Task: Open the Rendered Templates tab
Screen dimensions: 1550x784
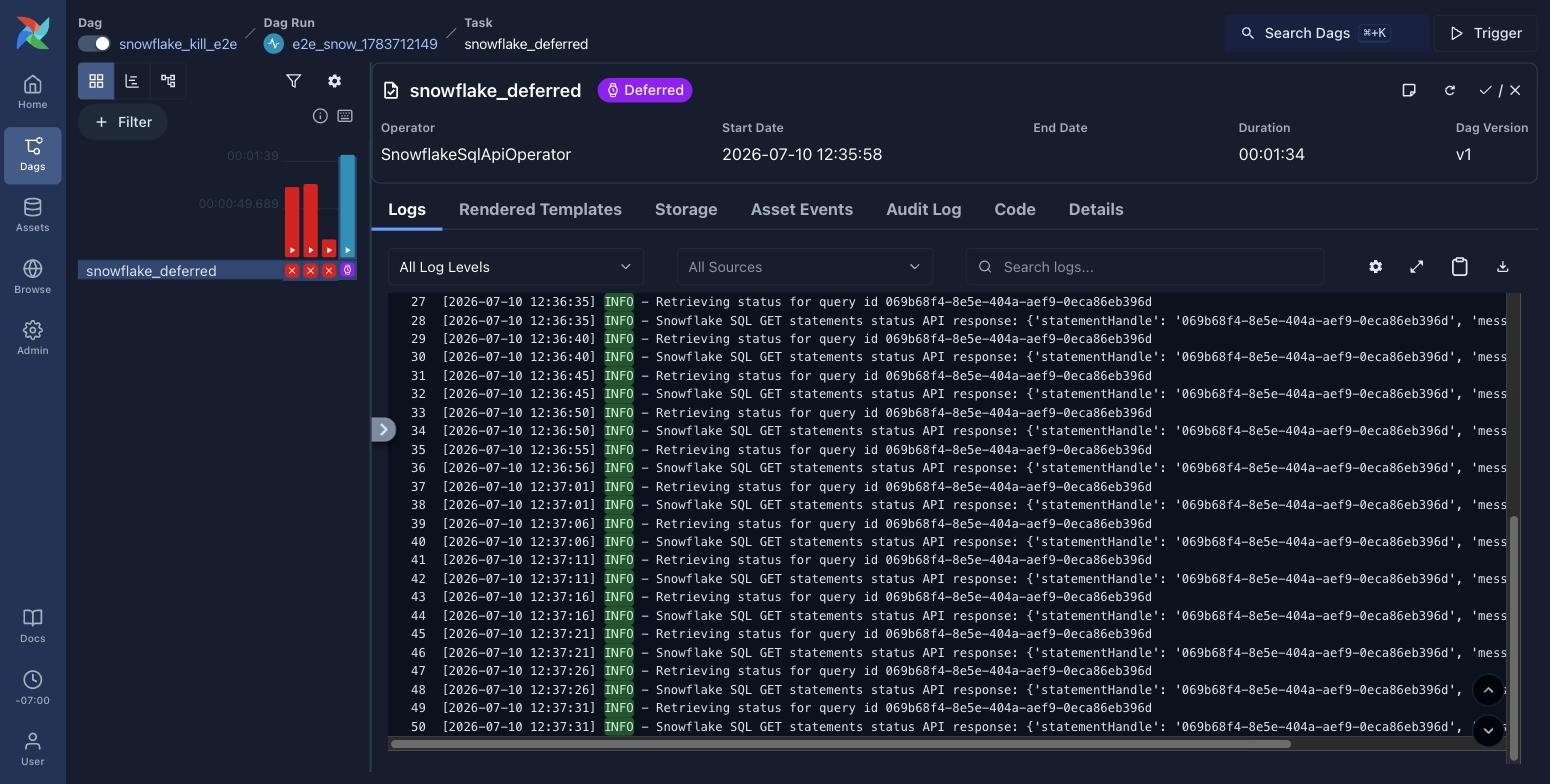Action: (540, 209)
